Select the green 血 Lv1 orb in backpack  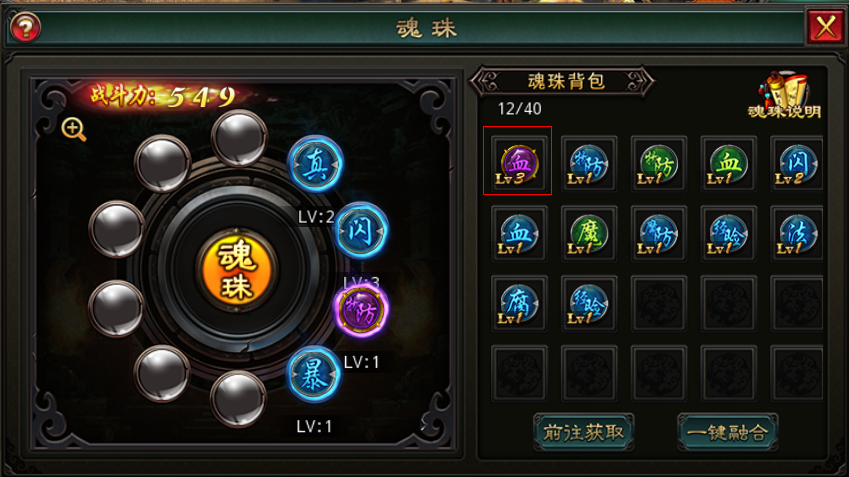coord(728,163)
